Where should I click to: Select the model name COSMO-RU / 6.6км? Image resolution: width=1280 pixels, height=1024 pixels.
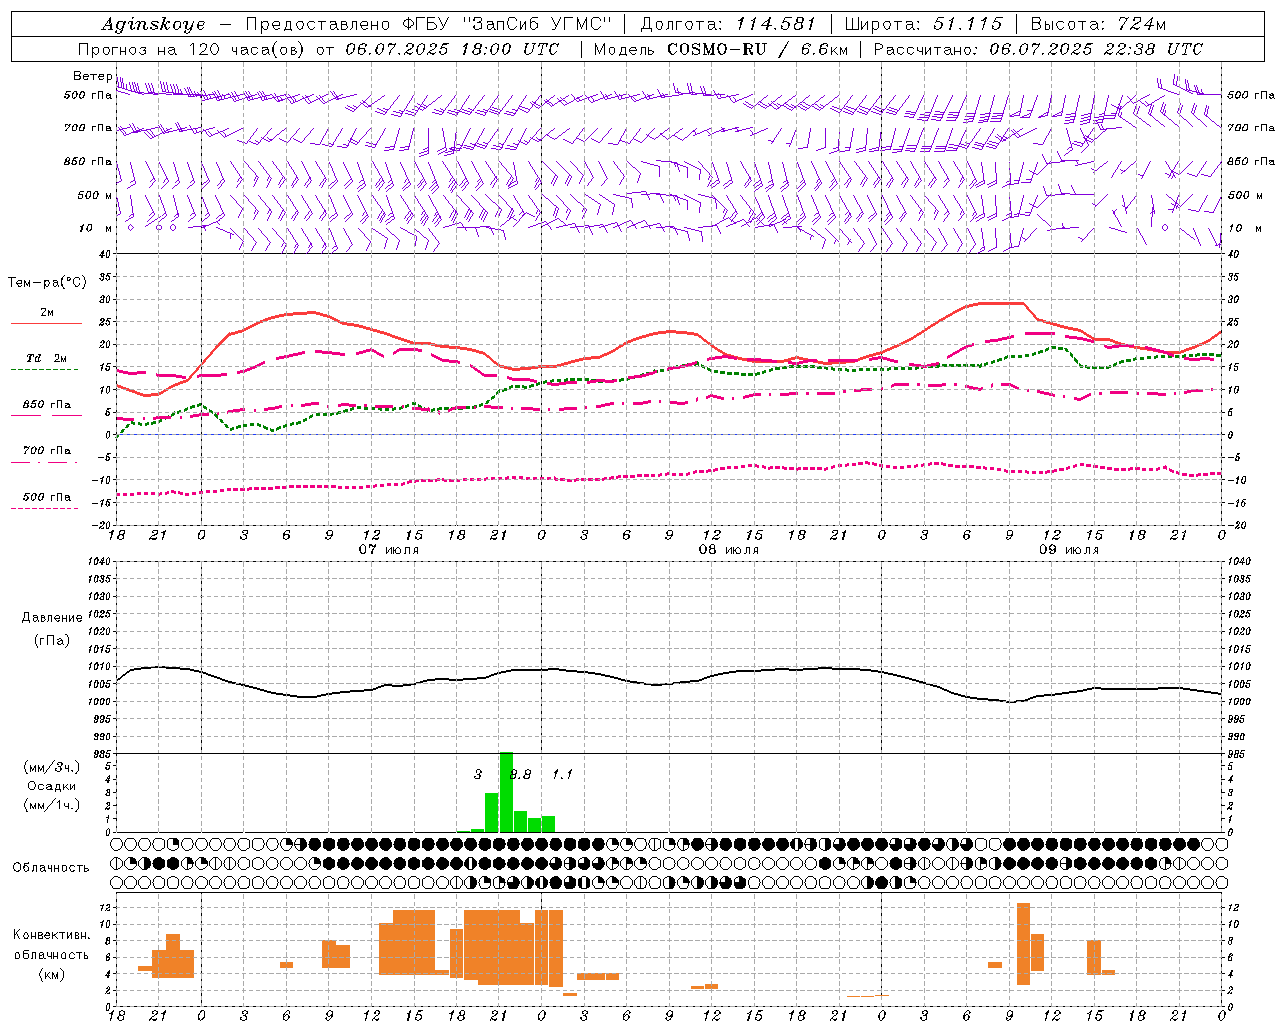(757, 49)
